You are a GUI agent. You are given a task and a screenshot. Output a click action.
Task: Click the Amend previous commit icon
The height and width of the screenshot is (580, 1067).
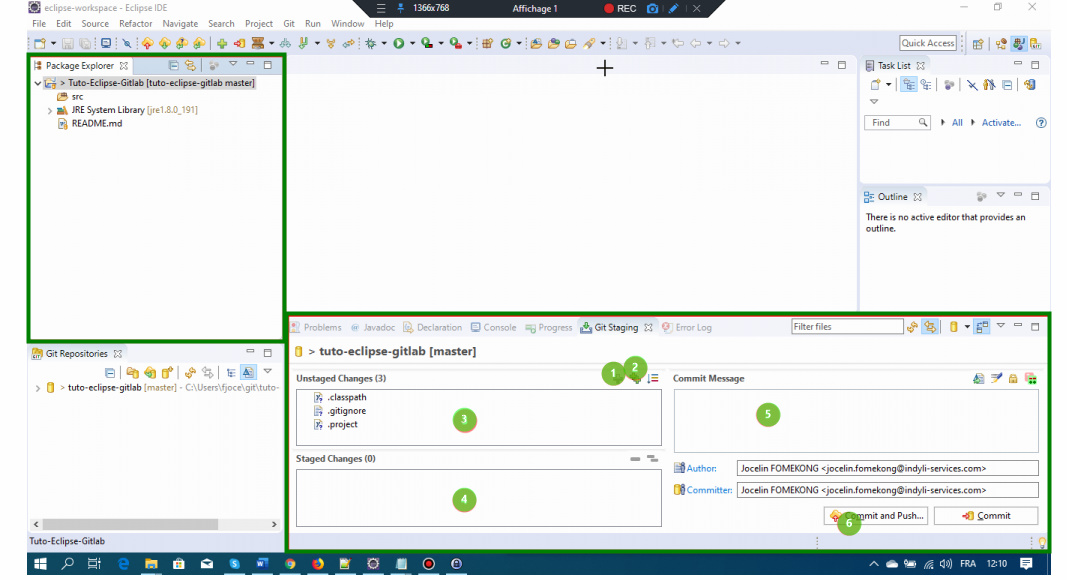coord(979,378)
